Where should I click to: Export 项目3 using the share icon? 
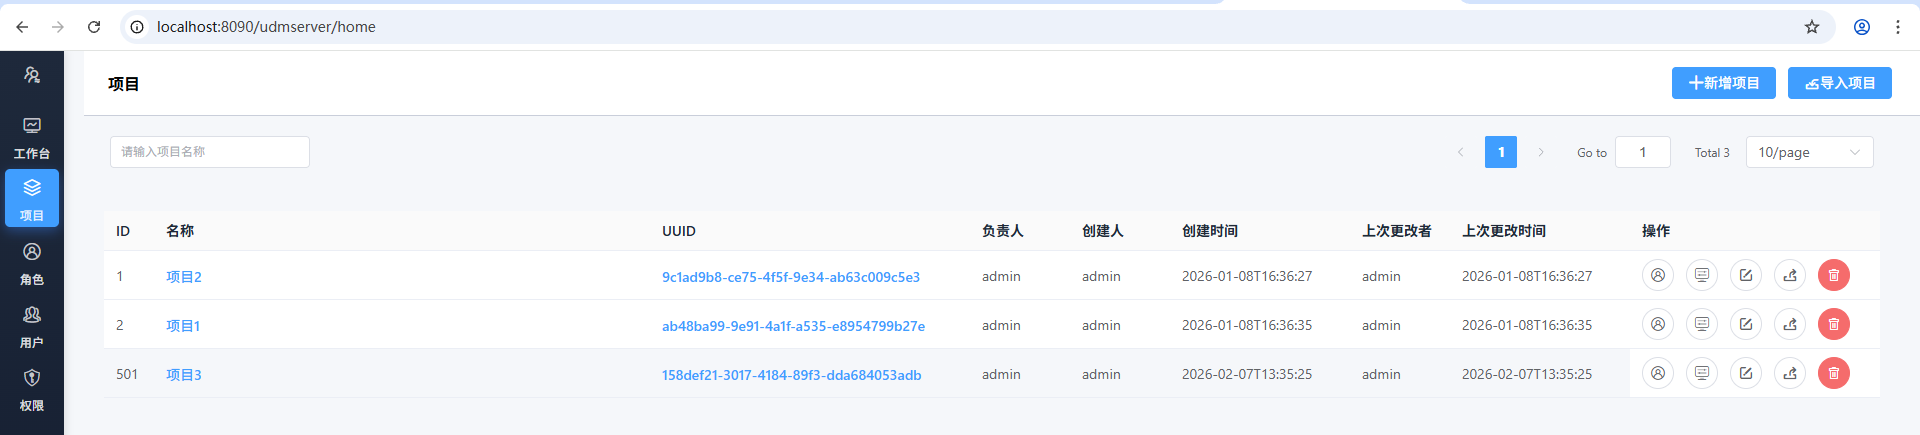tap(1789, 373)
